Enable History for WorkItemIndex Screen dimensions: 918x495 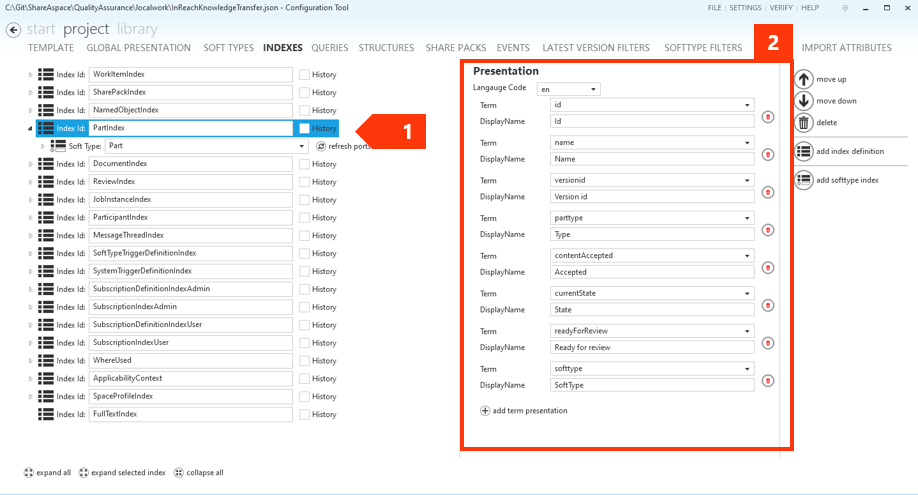tap(304, 75)
